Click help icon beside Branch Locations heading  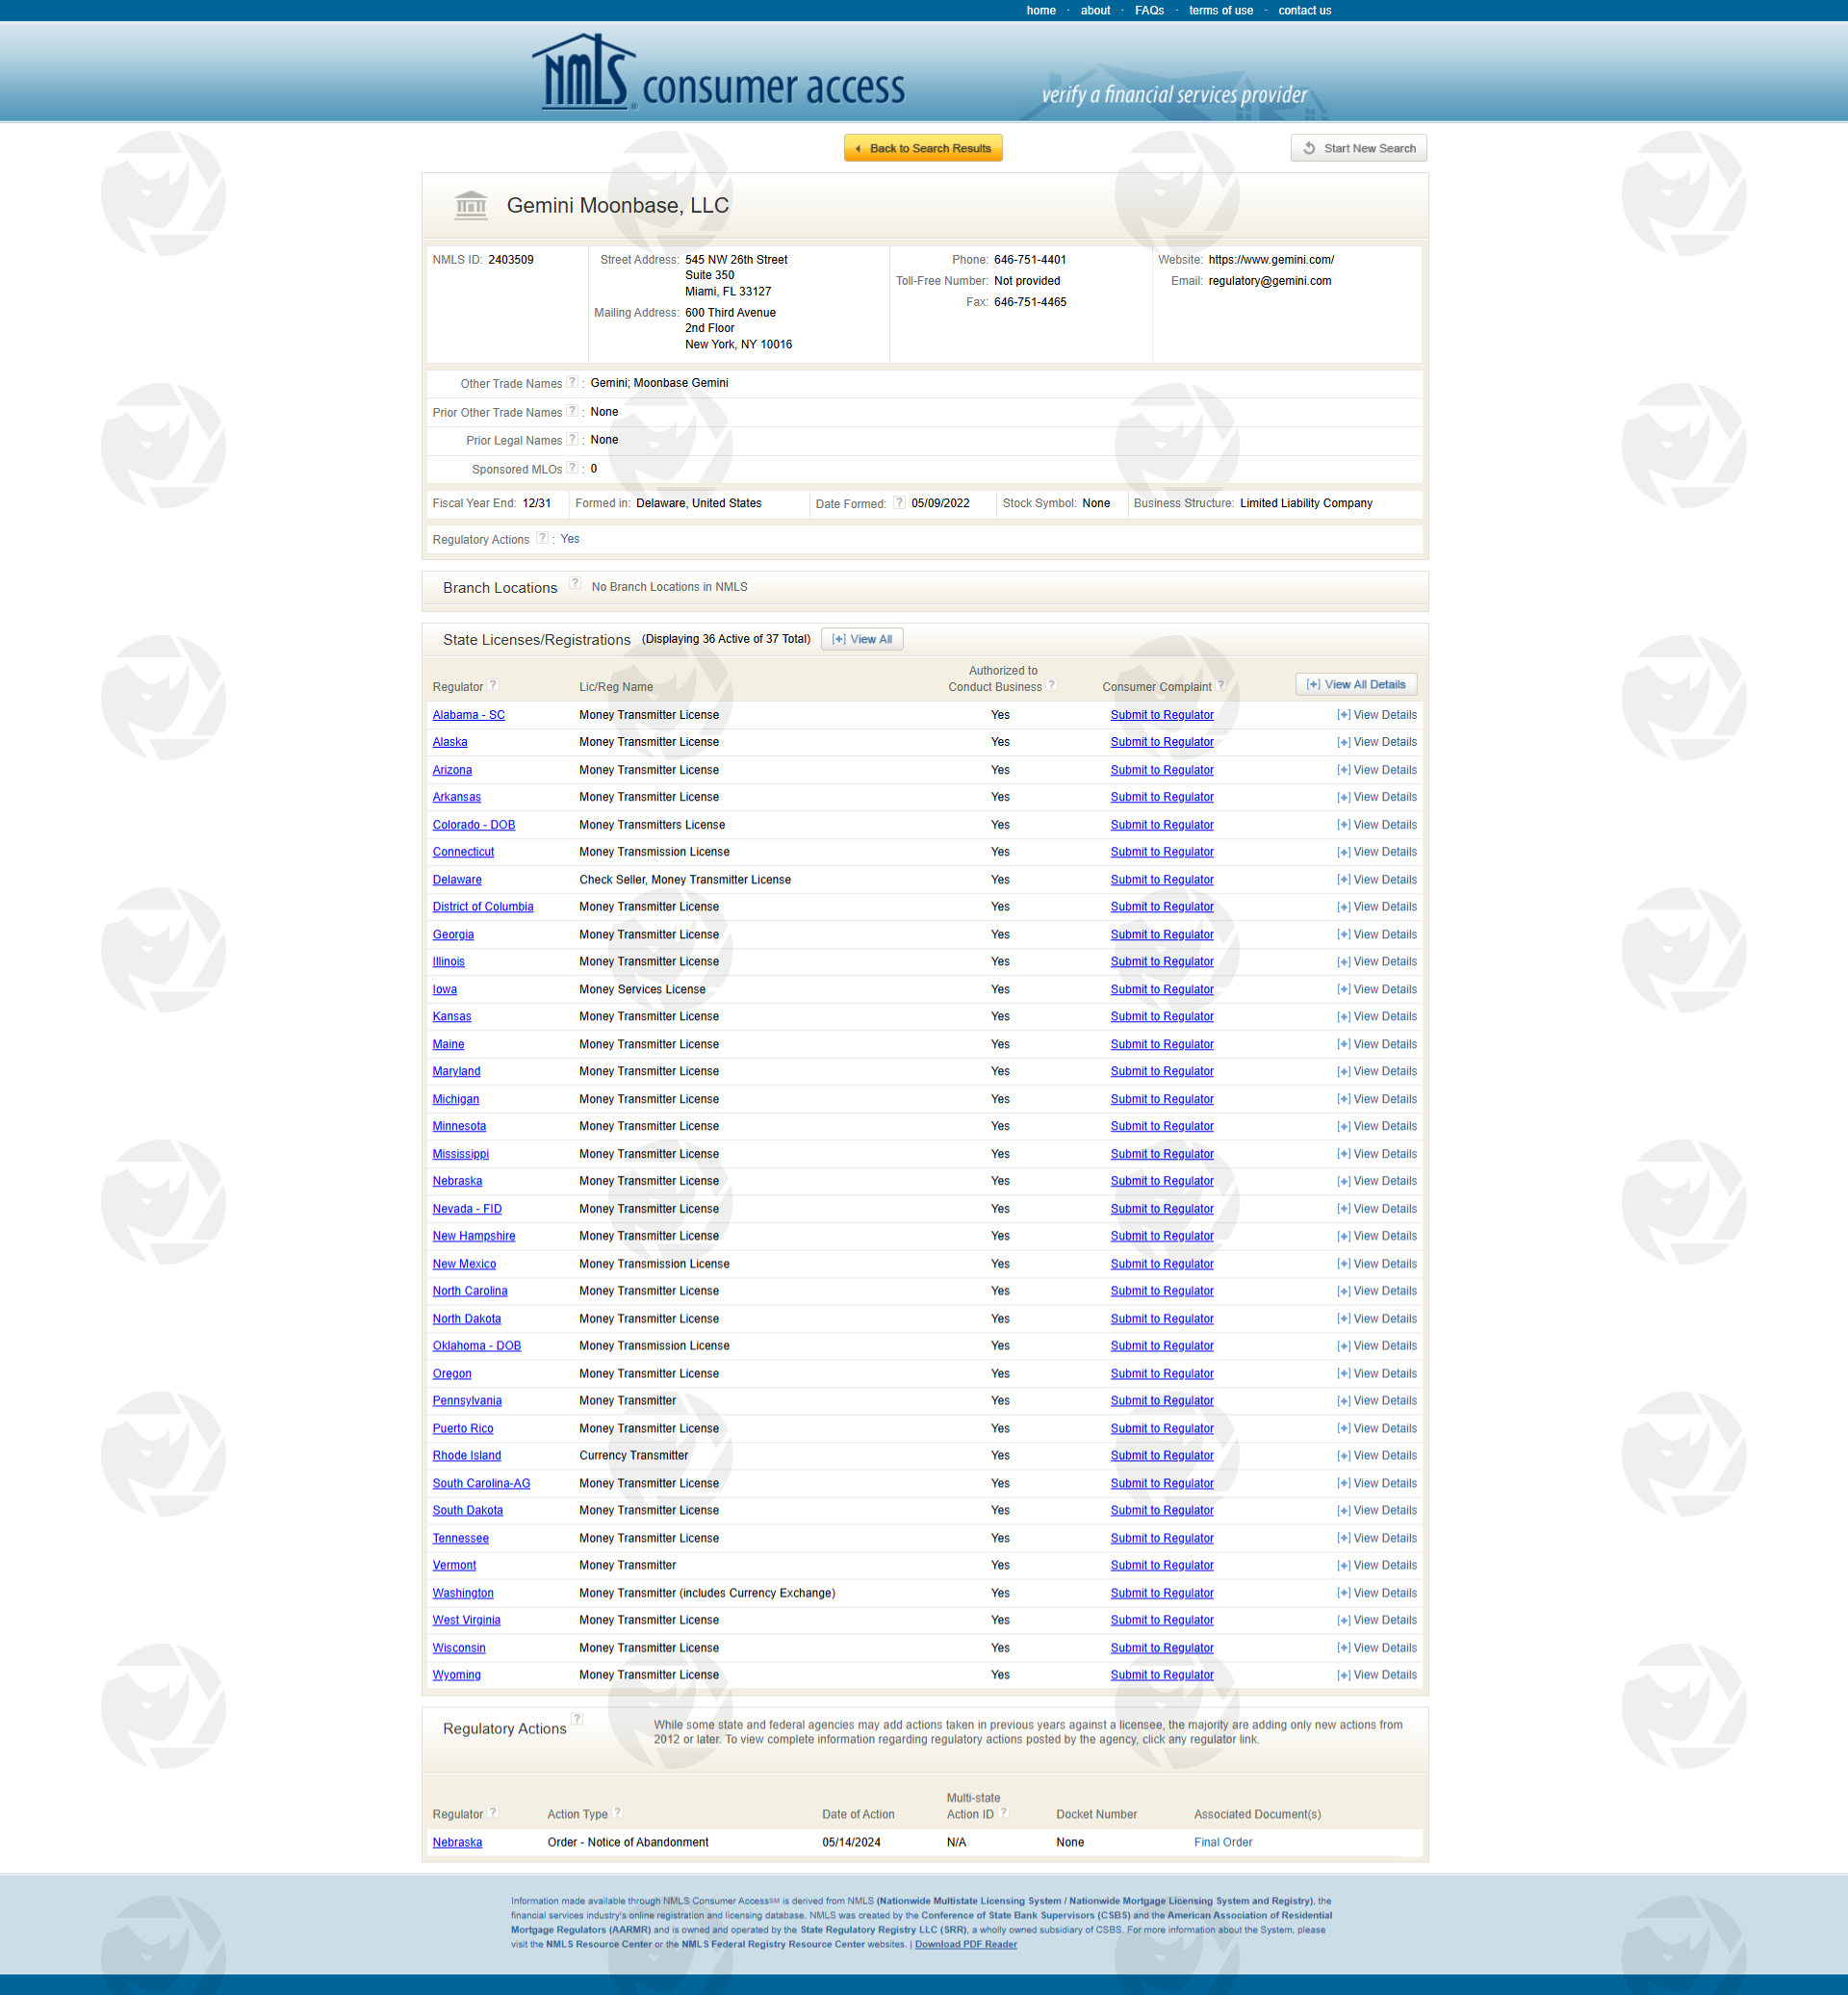tap(575, 584)
